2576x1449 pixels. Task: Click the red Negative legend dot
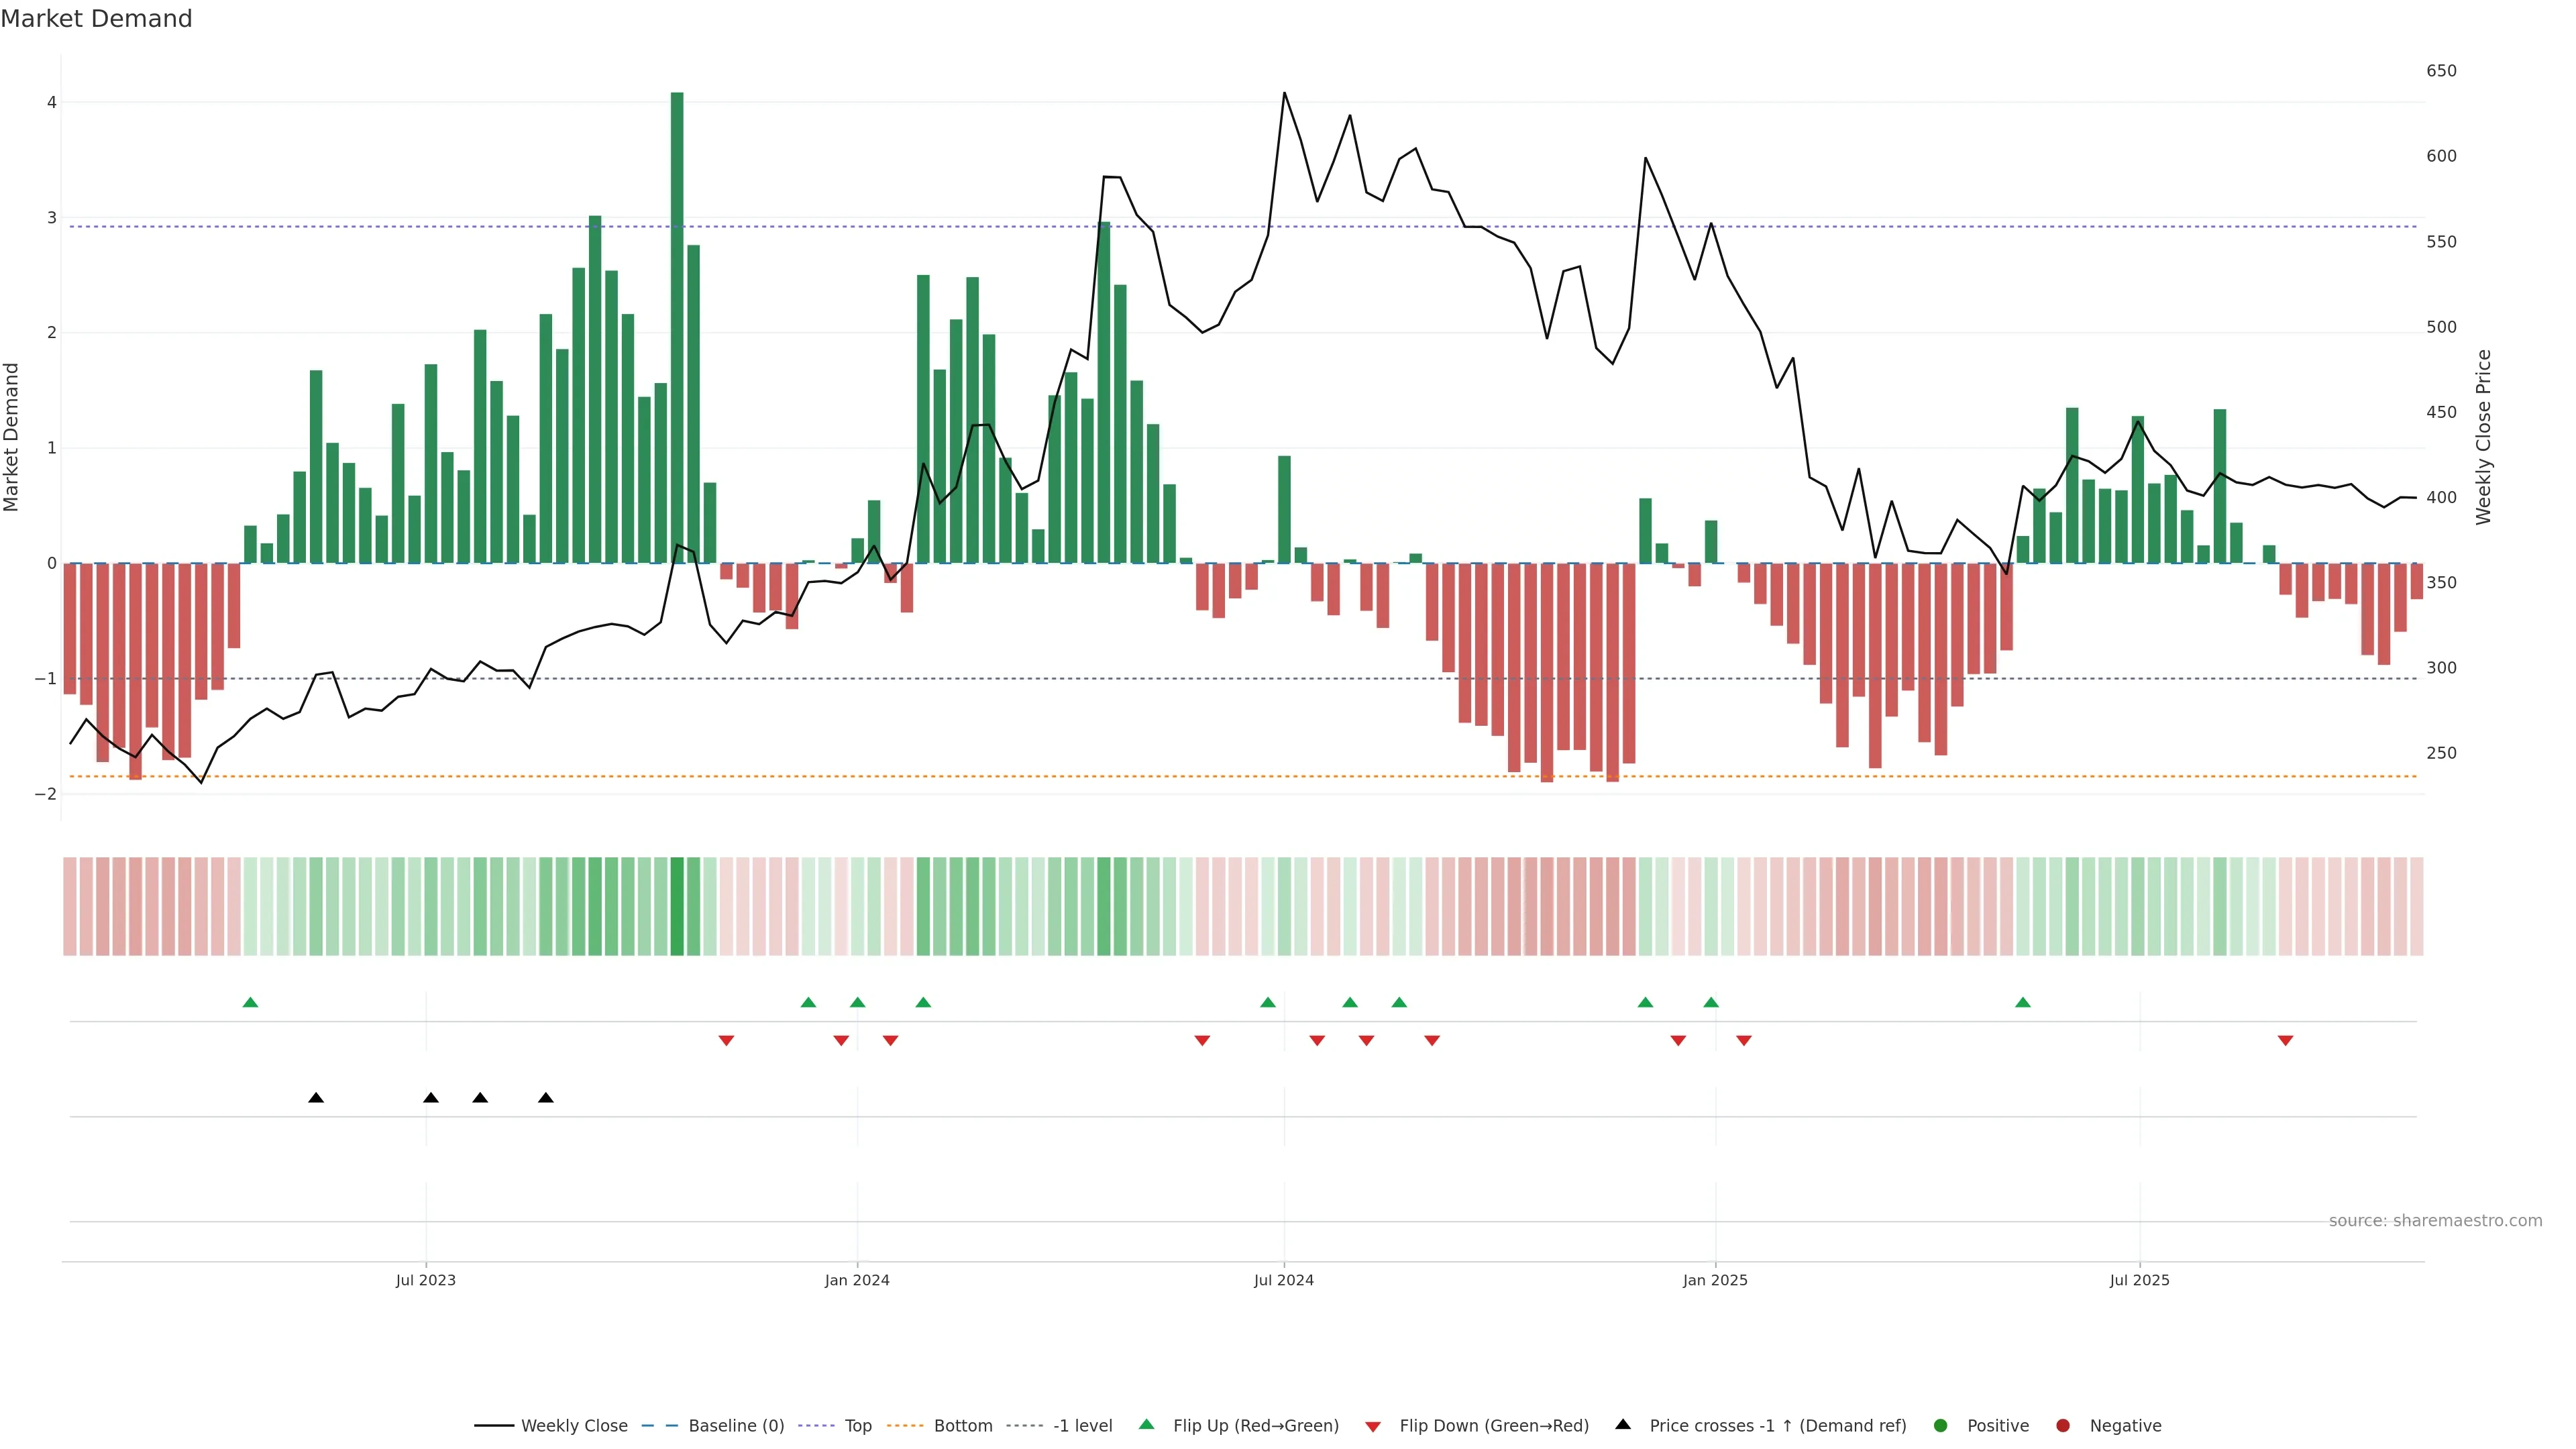click(x=2063, y=1425)
